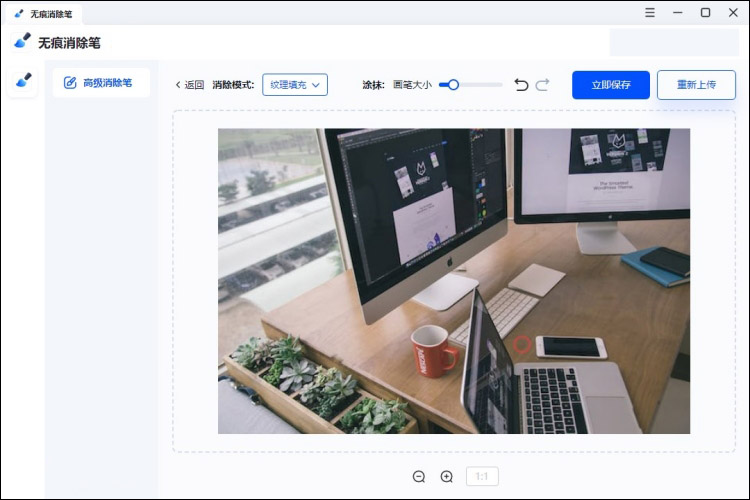Zoom out with the minus magnifier

(x=419, y=477)
